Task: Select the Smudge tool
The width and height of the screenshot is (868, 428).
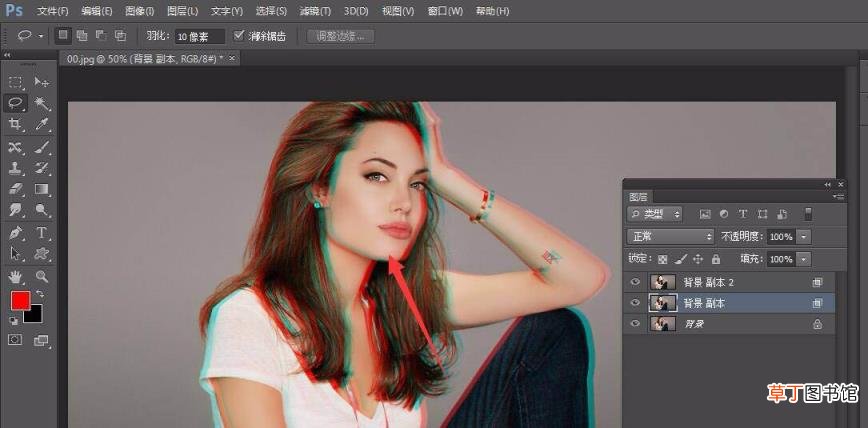Action: pyautogui.click(x=16, y=209)
